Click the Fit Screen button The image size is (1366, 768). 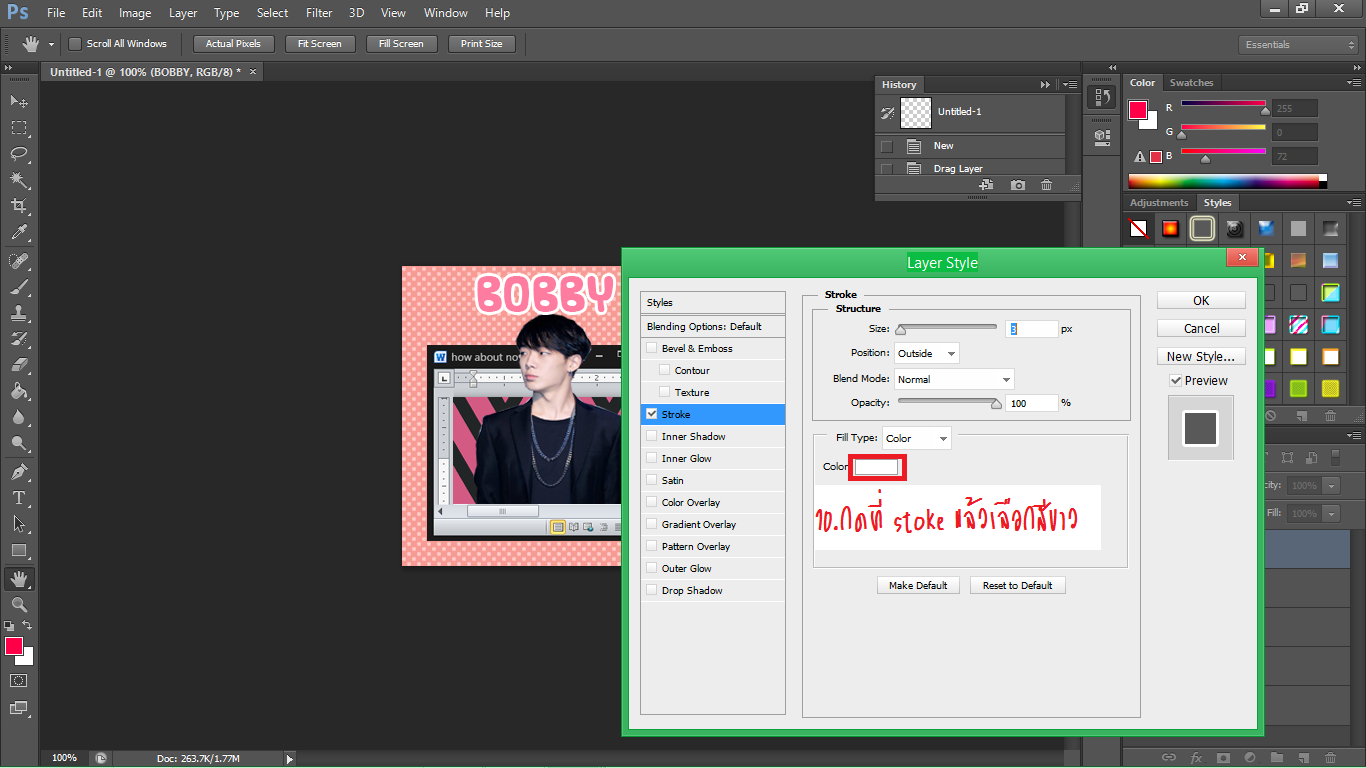(320, 44)
